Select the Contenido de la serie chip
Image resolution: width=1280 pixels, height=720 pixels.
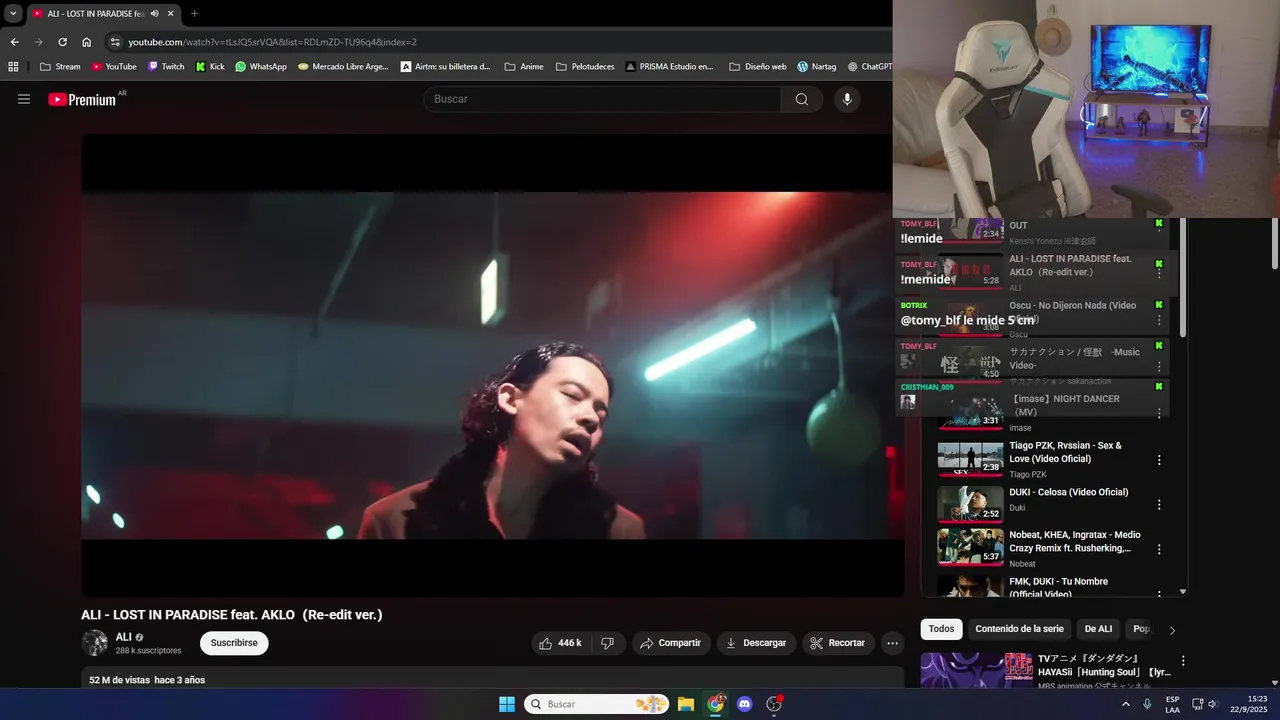coord(1019,629)
